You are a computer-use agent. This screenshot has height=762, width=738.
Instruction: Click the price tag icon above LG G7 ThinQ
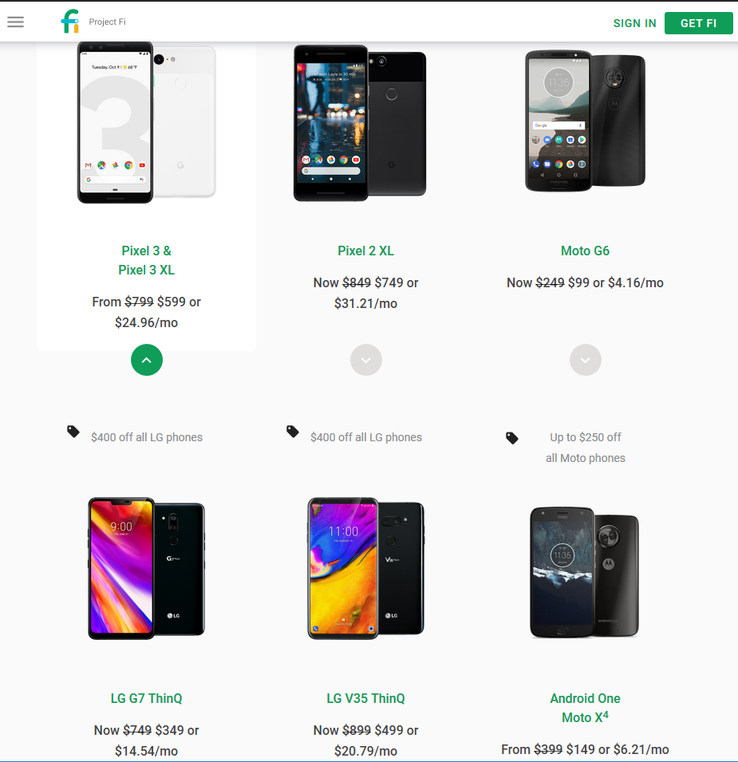click(73, 431)
